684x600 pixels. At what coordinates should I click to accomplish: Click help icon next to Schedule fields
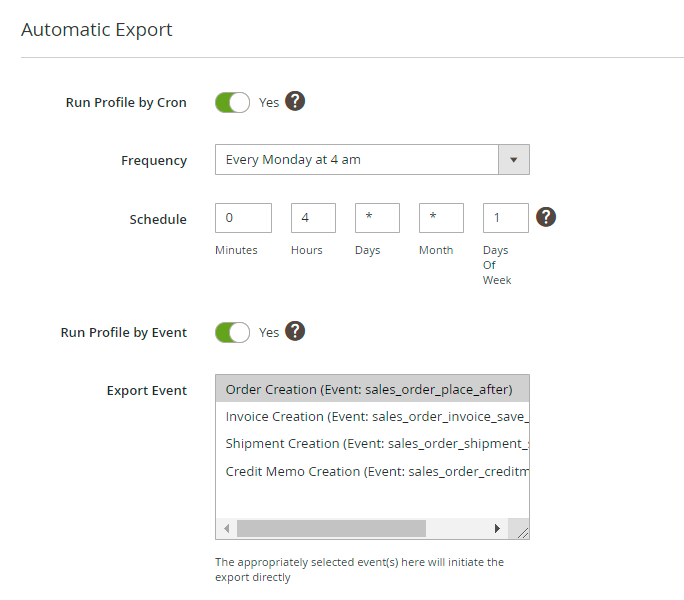[x=546, y=217]
